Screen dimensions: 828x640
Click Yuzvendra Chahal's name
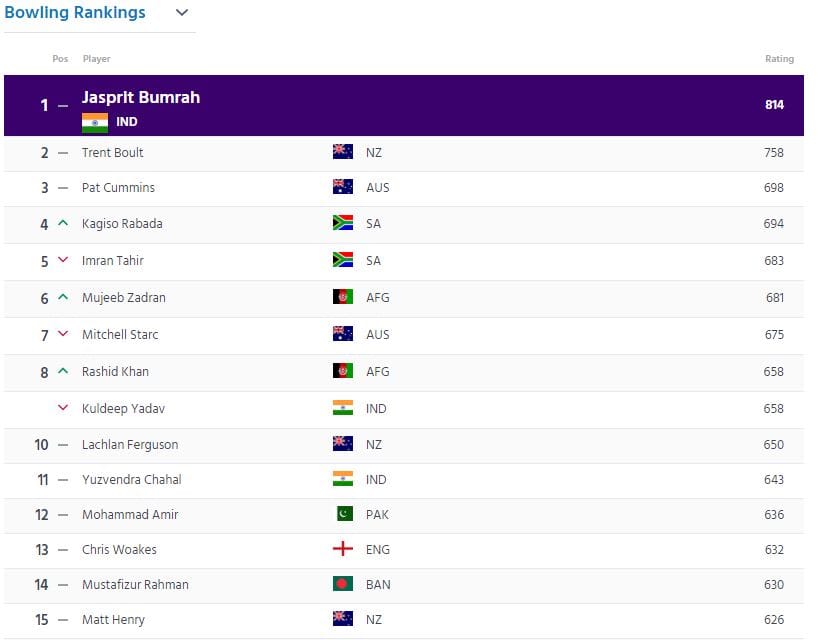[132, 479]
